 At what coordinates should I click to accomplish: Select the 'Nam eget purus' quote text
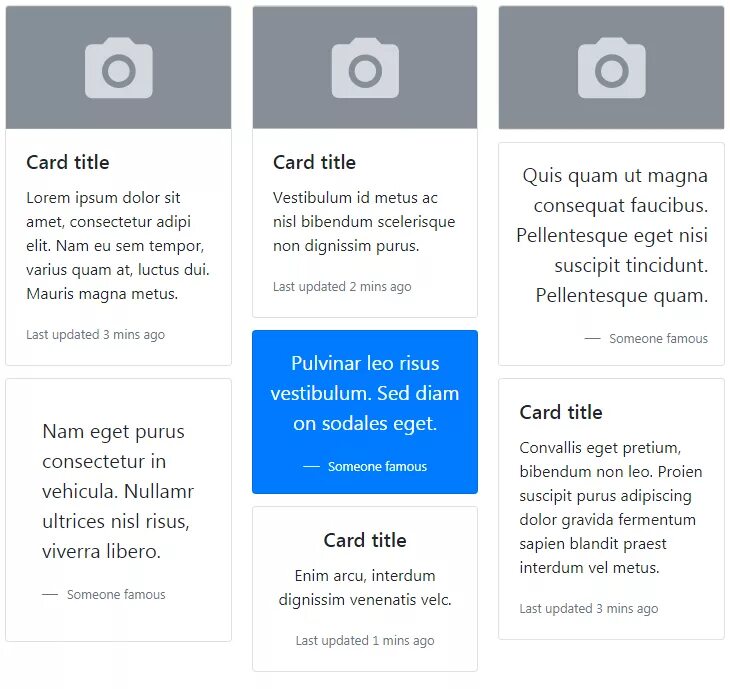(118, 491)
